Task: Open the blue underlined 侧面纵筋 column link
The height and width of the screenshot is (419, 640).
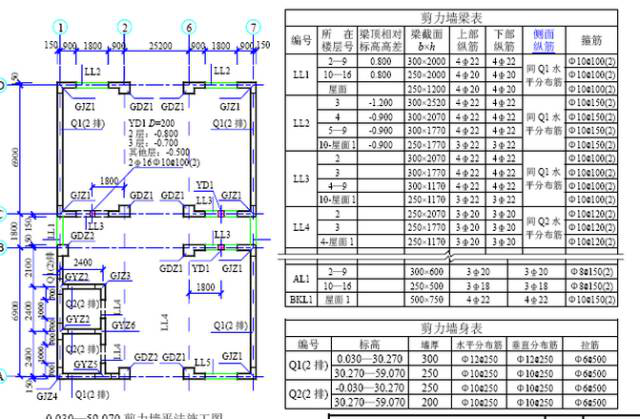Action: [544, 40]
